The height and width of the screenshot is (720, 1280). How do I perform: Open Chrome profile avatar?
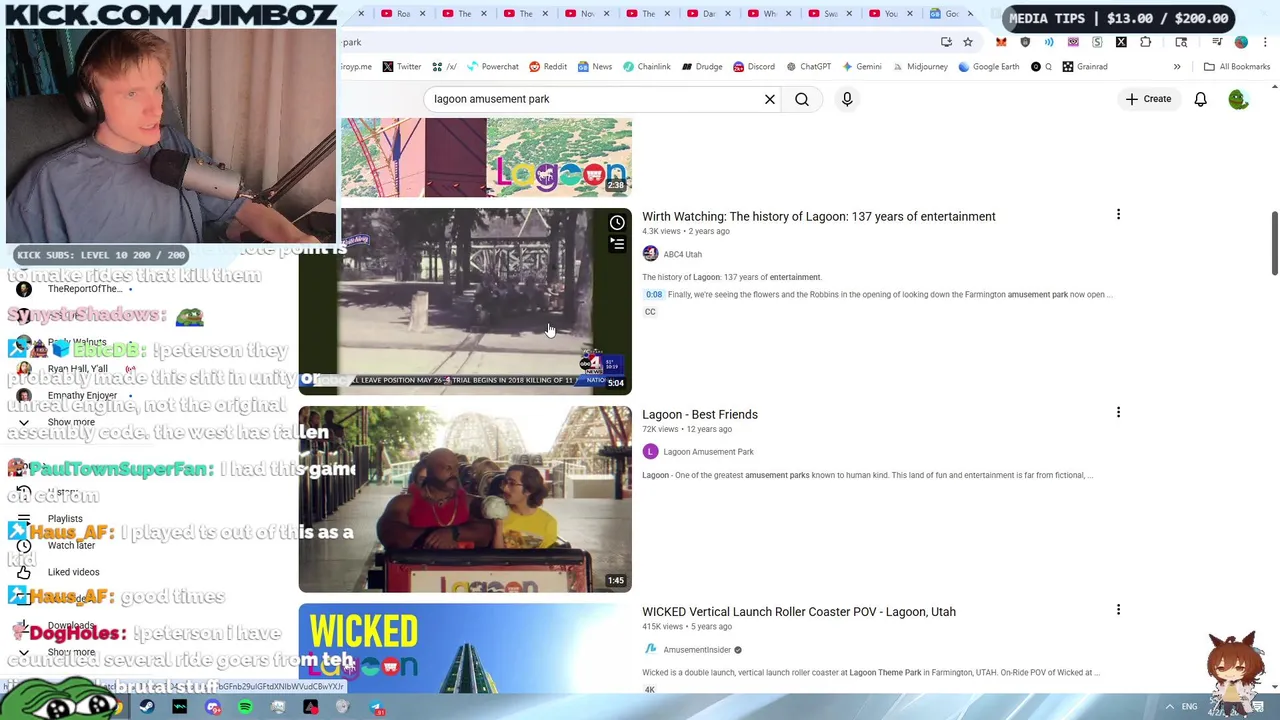click(1241, 42)
